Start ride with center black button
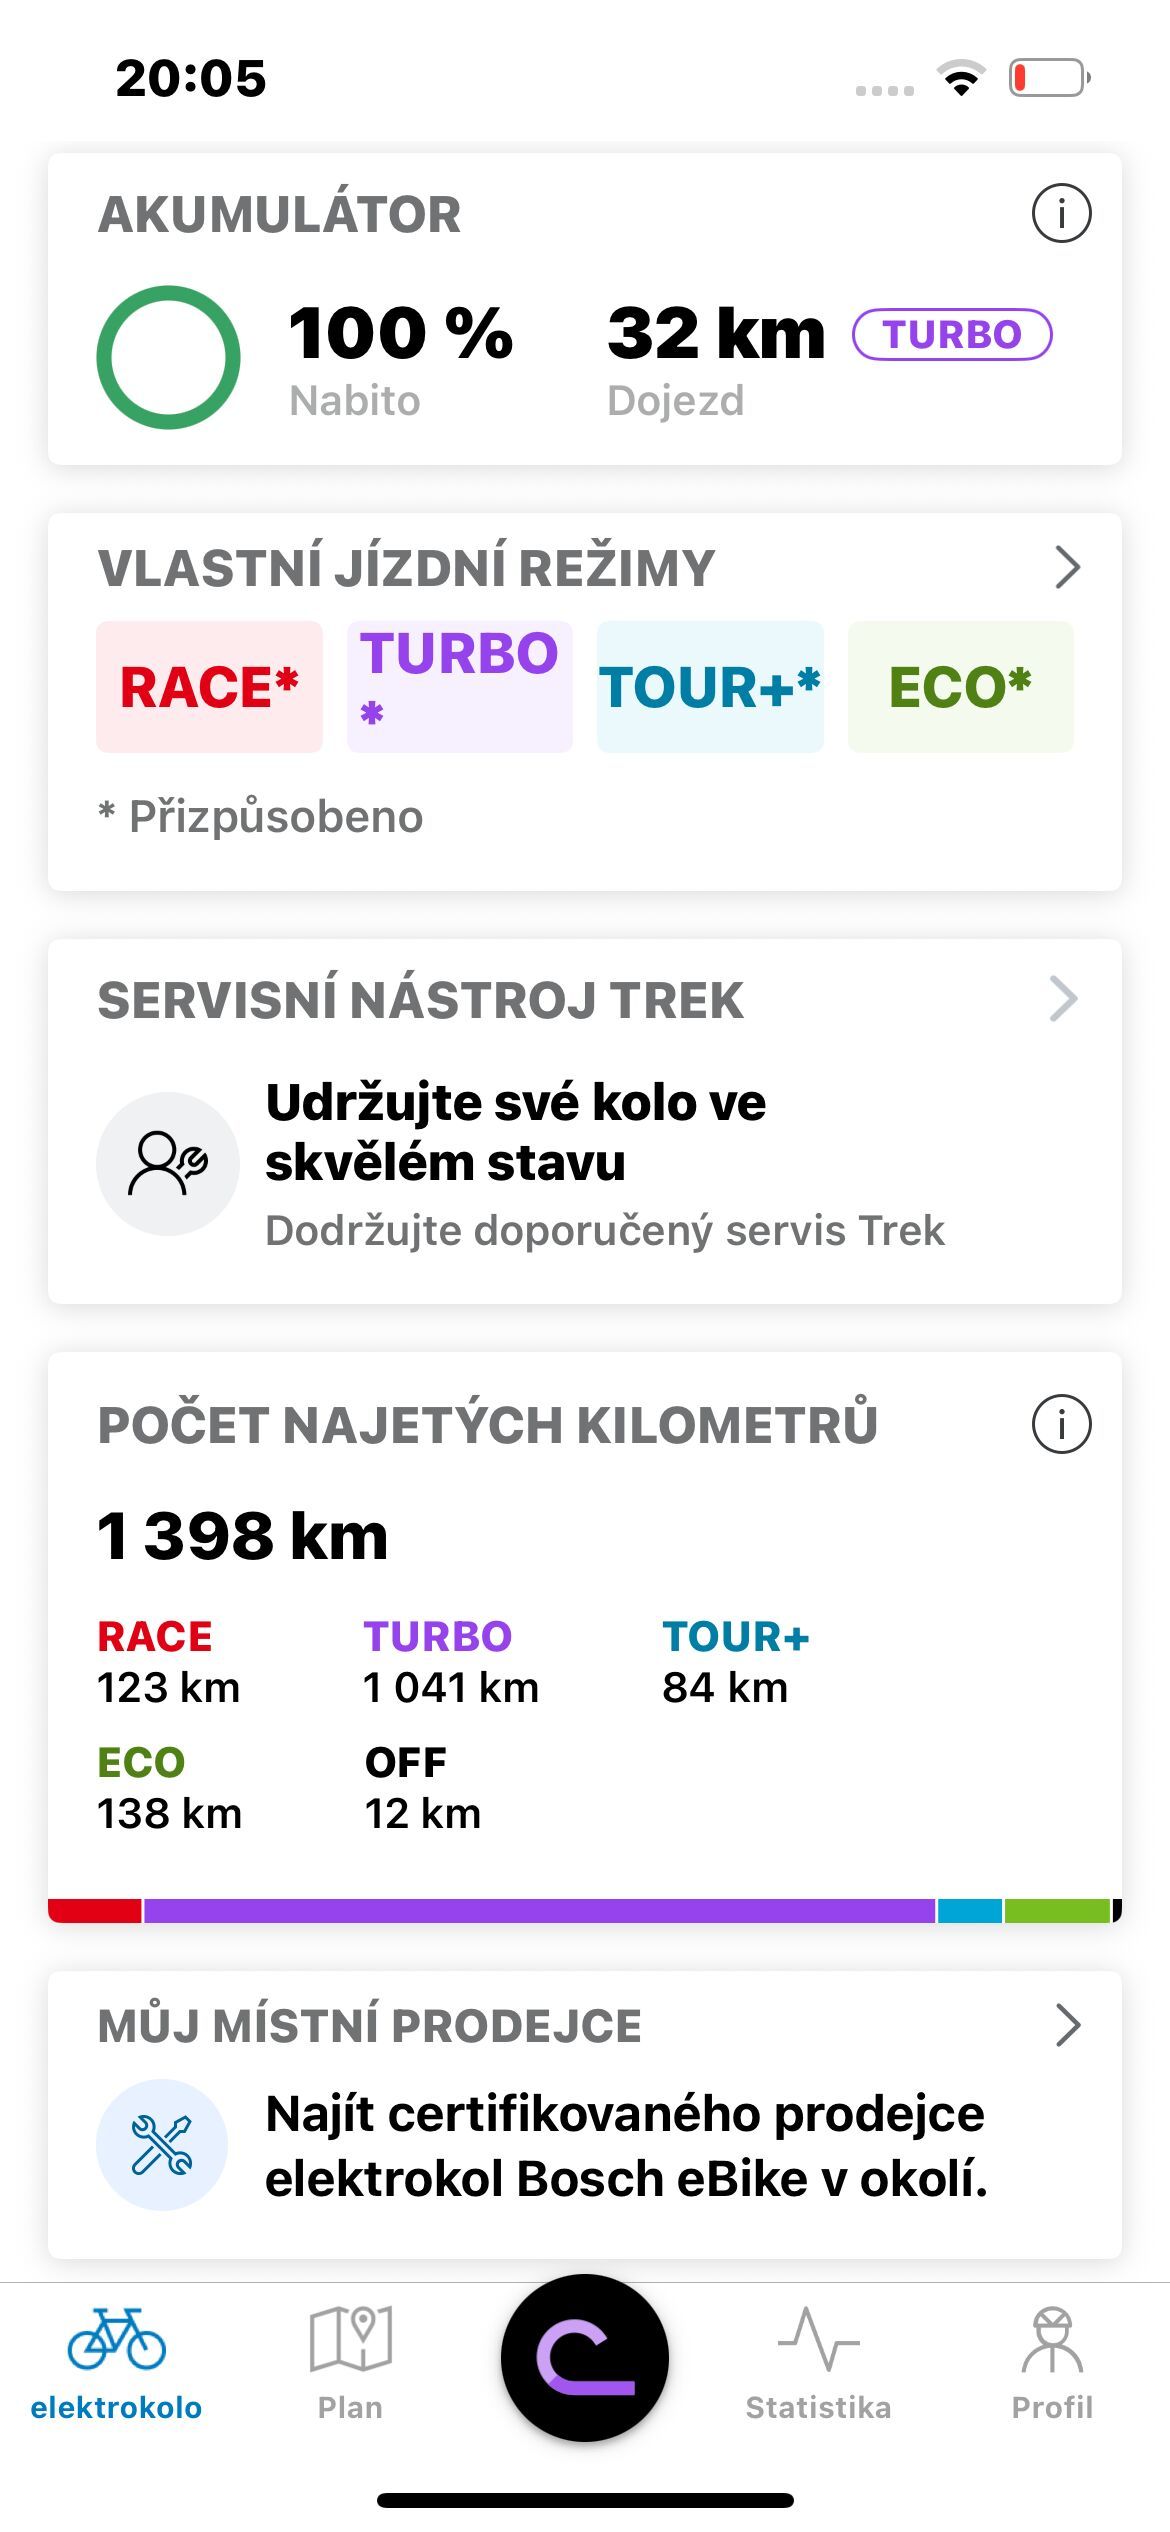Screen dimensions: 1170x2532 [x=585, y=2357]
